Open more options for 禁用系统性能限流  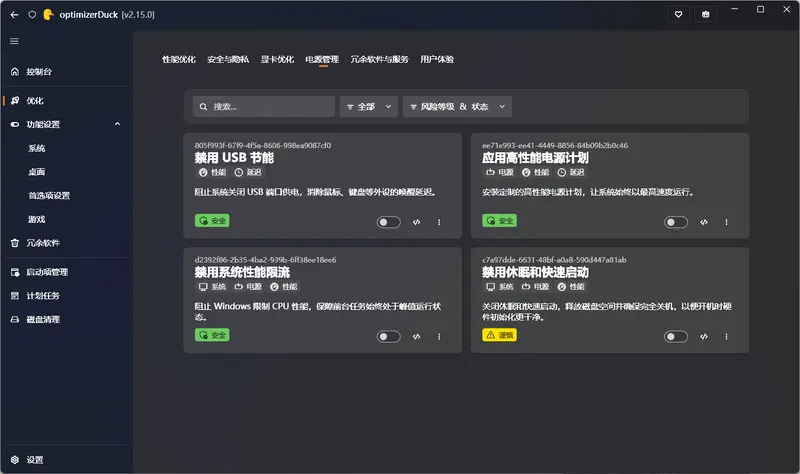point(439,336)
